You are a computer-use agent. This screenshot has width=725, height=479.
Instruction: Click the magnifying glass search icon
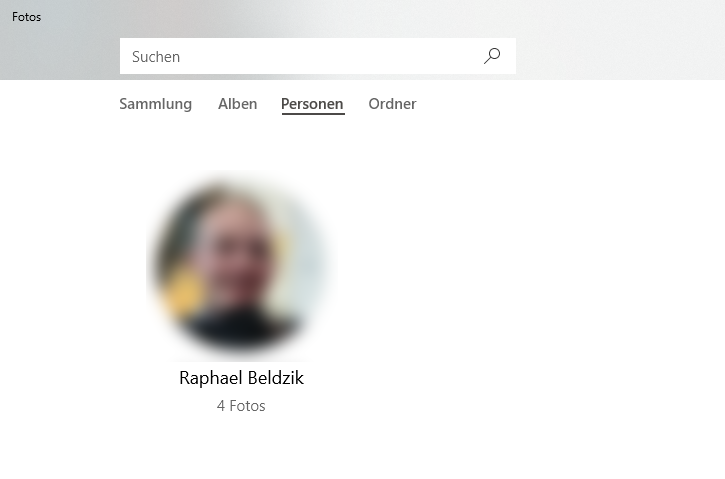click(492, 56)
